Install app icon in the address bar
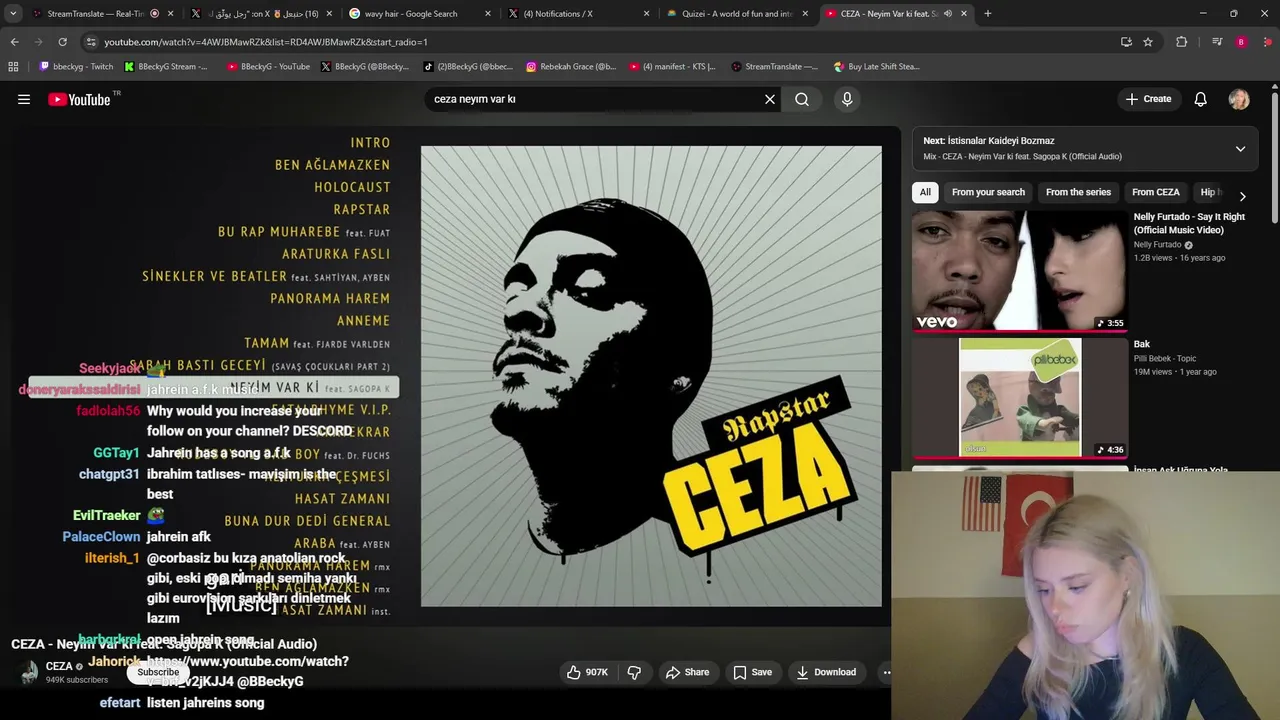 click(x=1126, y=42)
